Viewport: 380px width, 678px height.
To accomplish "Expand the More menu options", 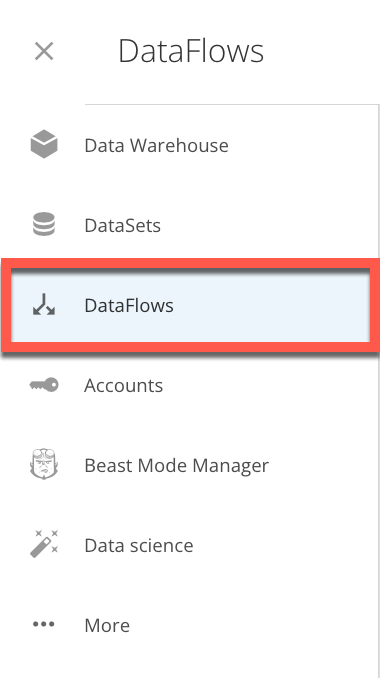I will point(107,625).
